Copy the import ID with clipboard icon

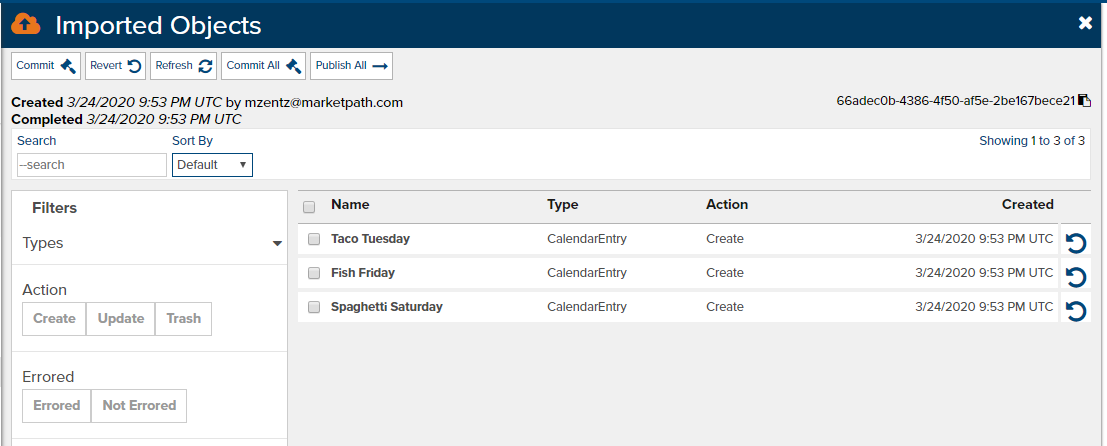click(1085, 101)
